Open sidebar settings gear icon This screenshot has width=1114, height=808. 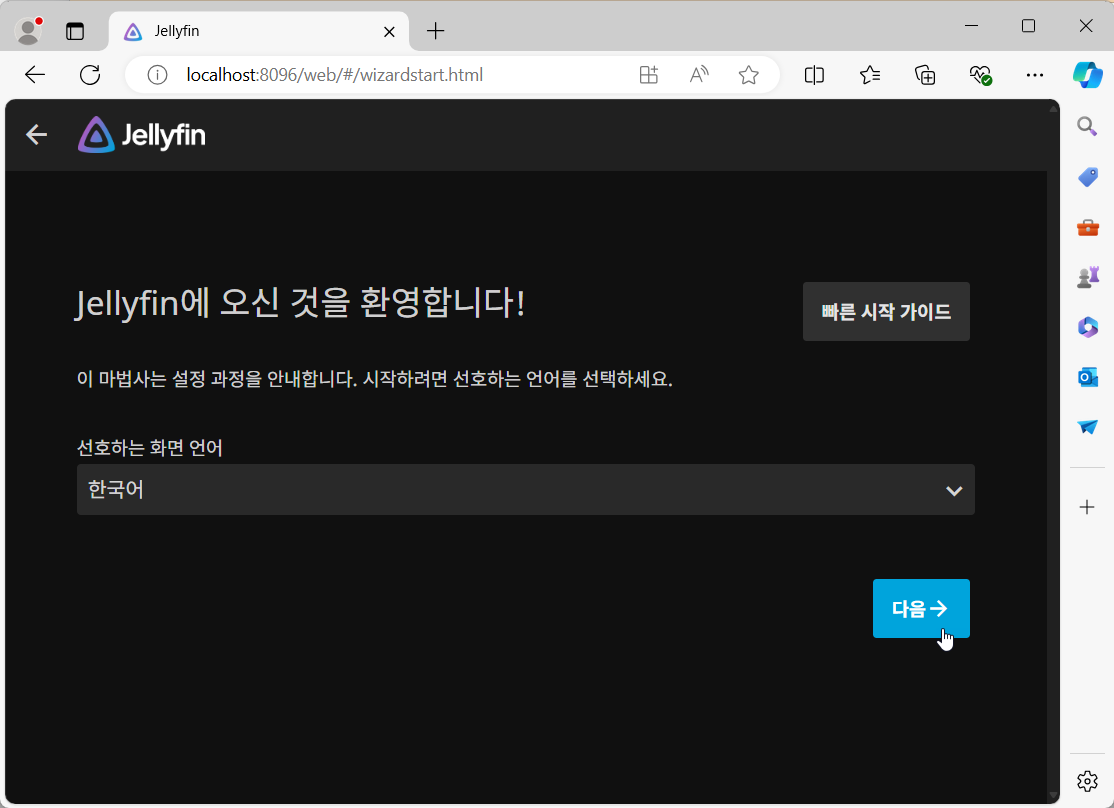1087,781
